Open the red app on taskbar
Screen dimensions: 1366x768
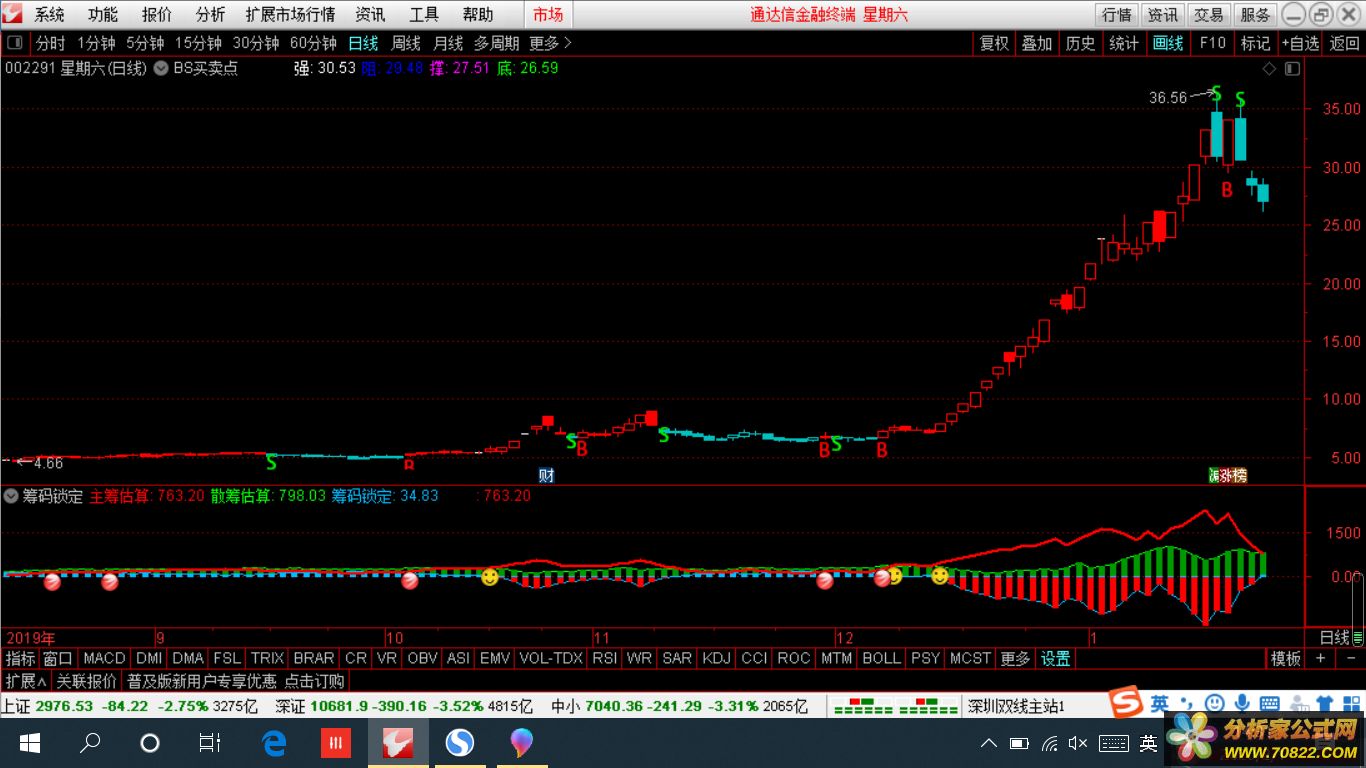coord(335,743)
